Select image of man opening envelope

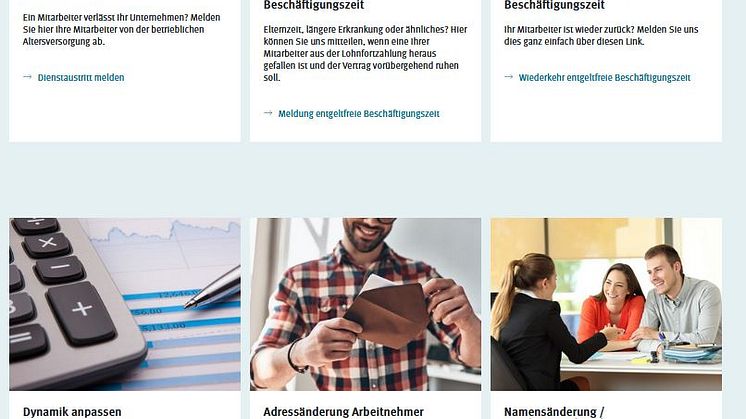pos(365,304)
